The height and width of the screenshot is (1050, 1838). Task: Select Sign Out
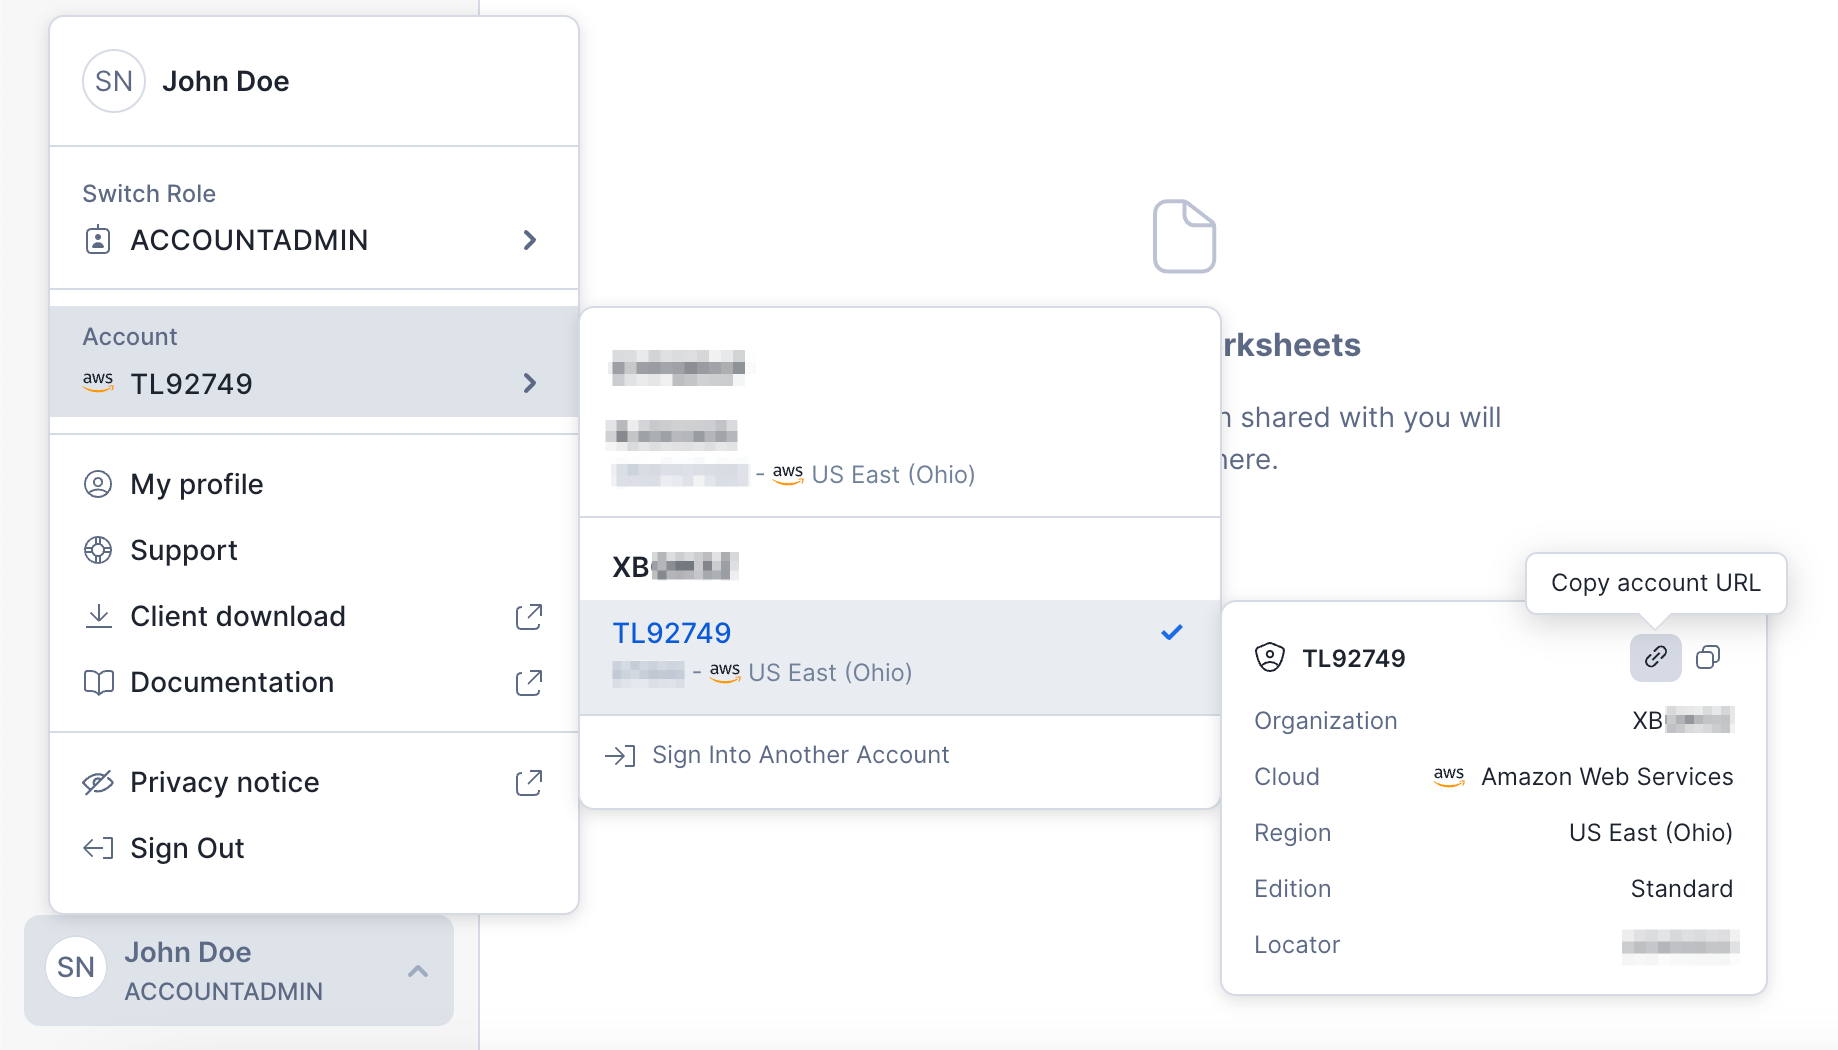(x=314, y=848)
